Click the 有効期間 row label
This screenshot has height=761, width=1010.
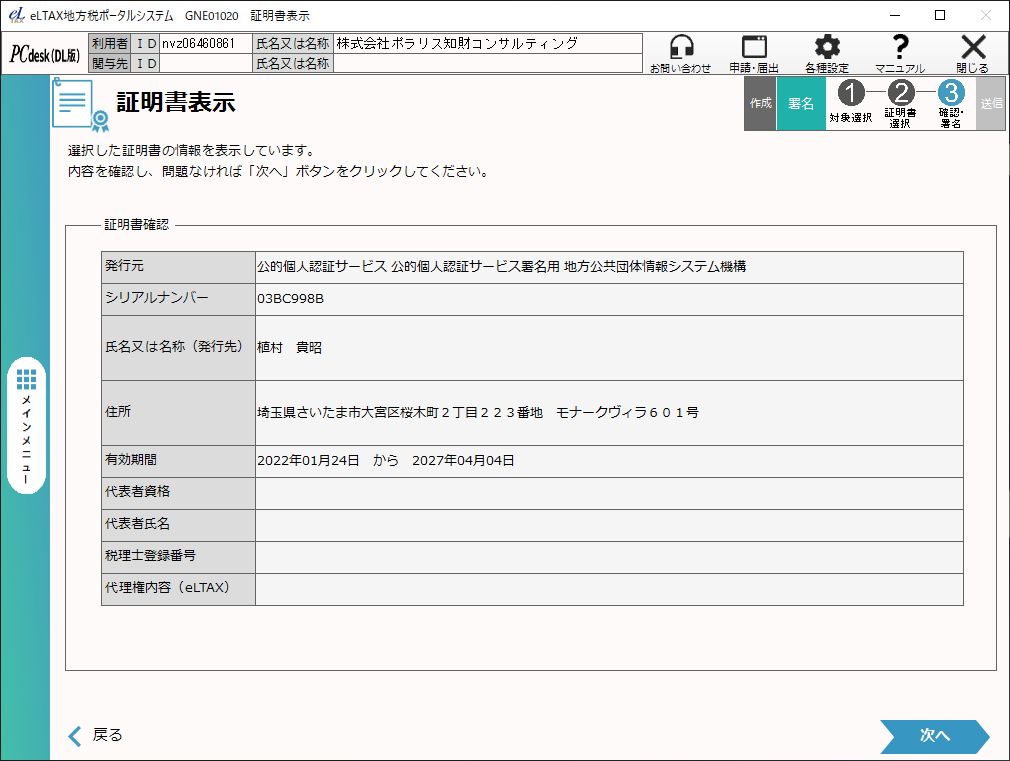[178, 461]
